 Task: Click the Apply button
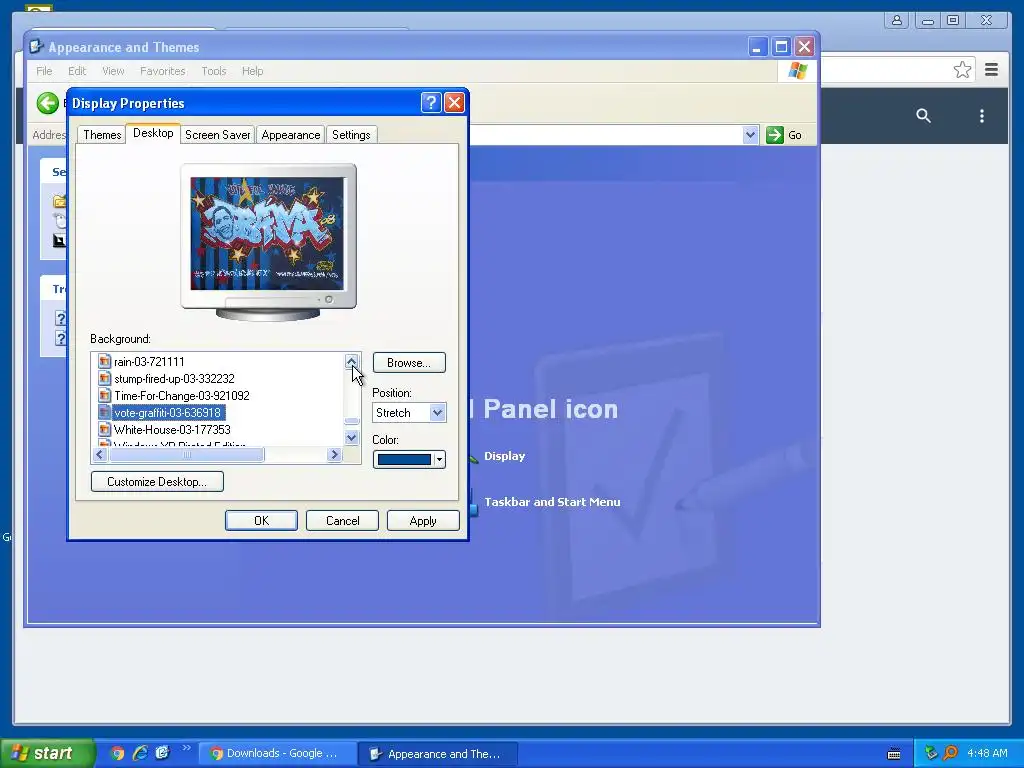423,520
